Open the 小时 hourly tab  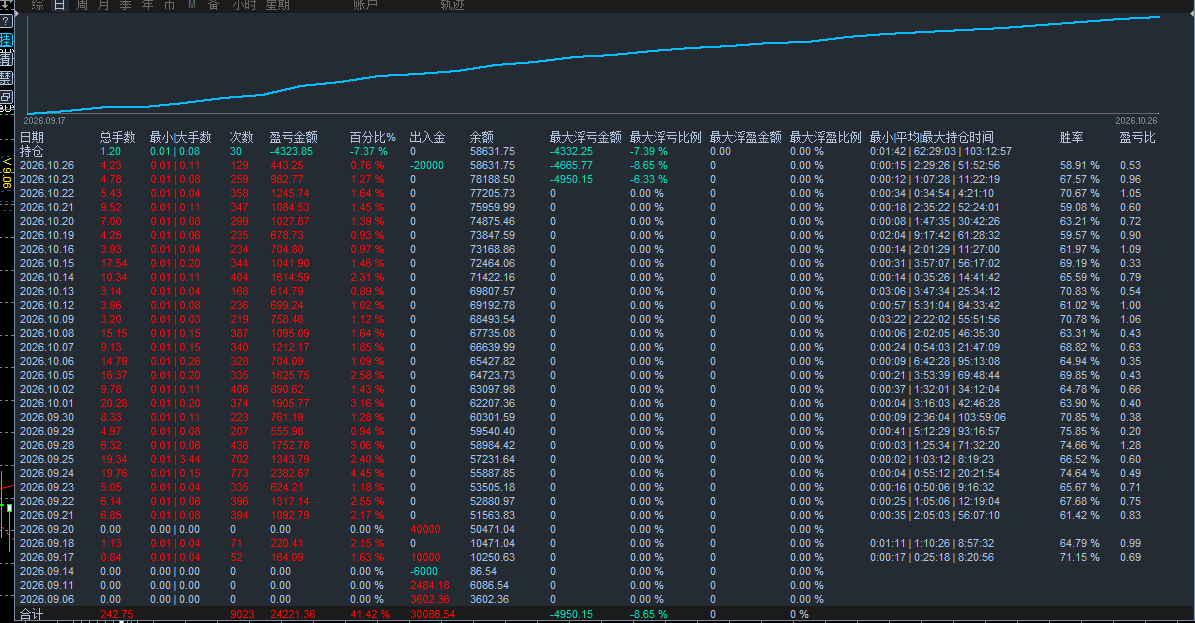[244, 5]
